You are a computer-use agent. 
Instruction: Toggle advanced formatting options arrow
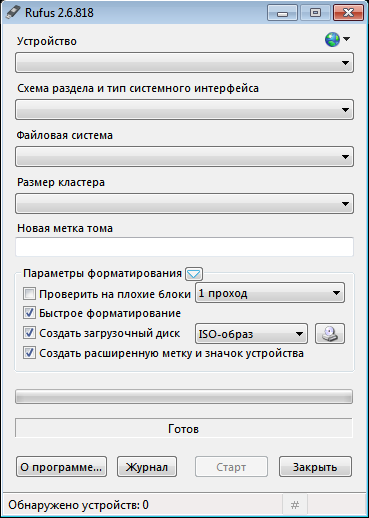[x=194, y=274]
